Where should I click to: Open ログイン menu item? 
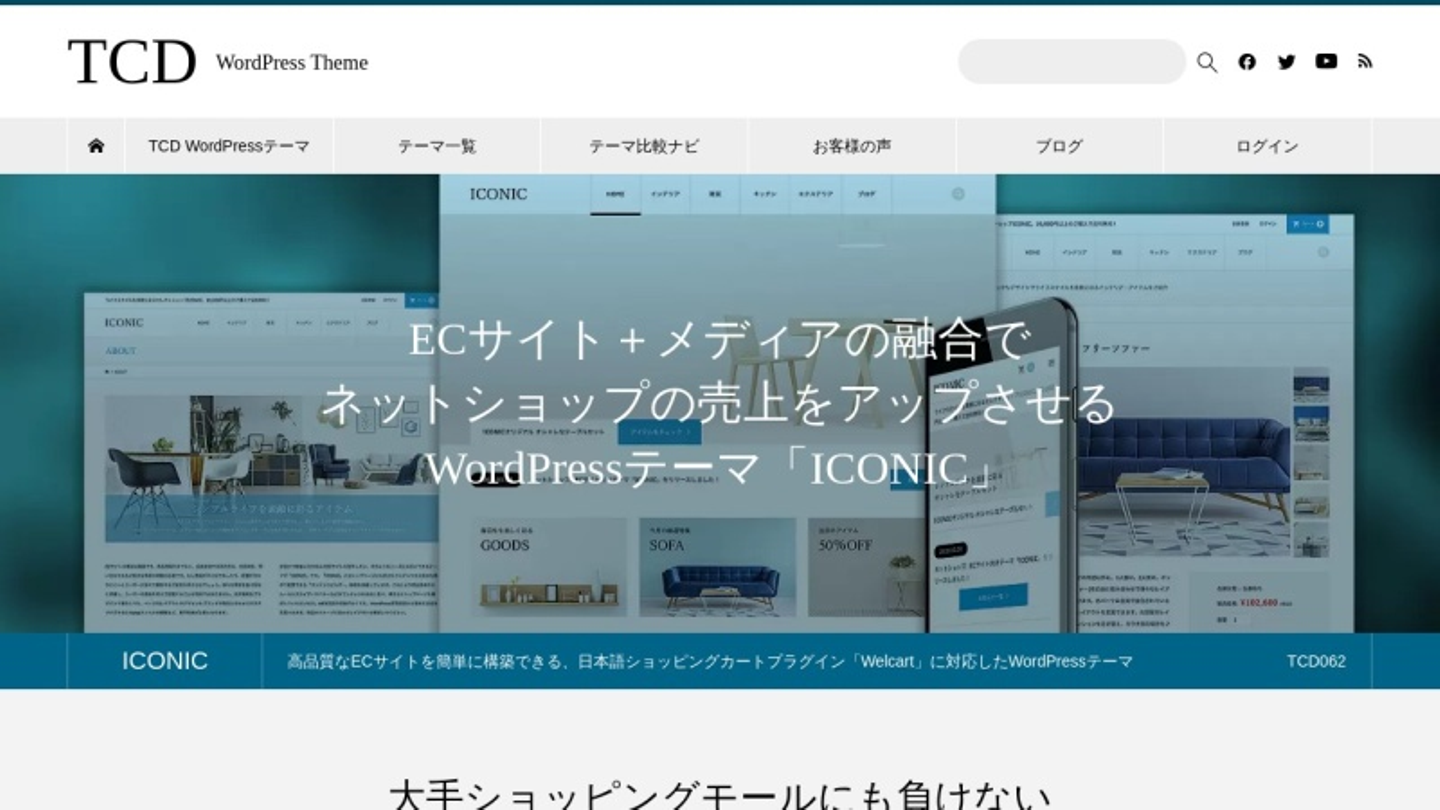pos(1267,146)
